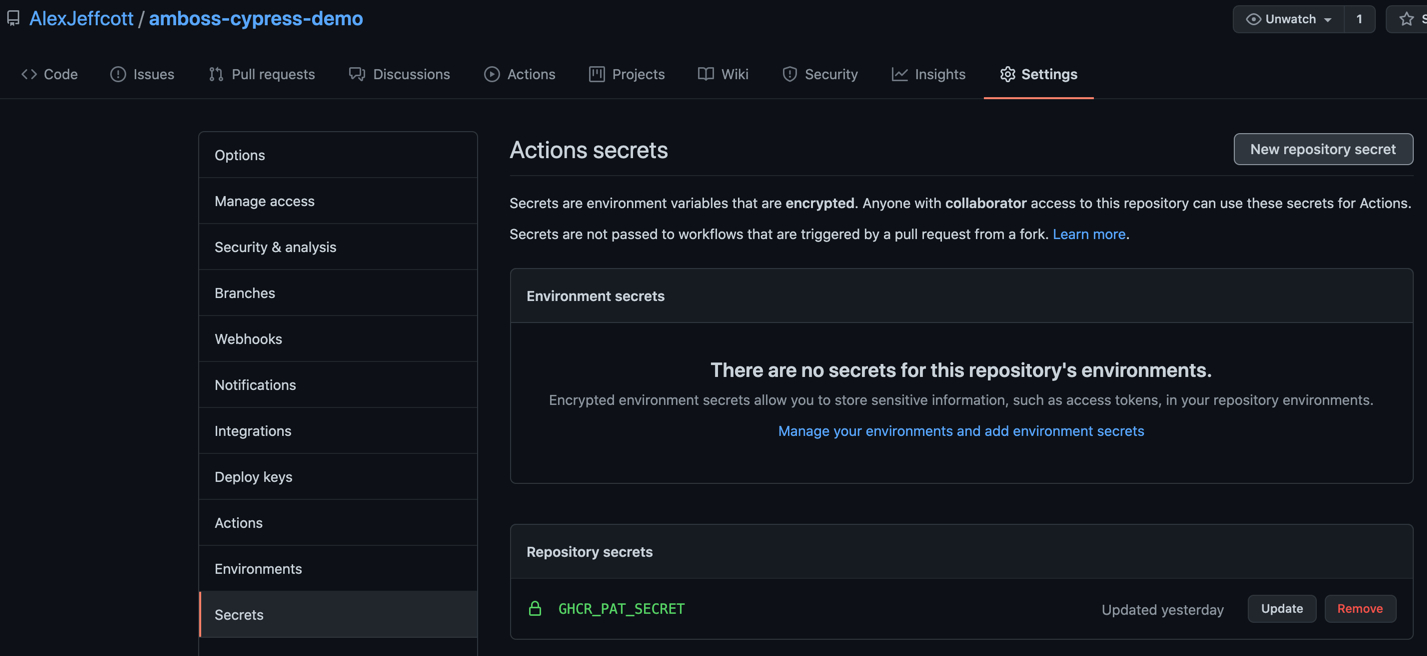Open Webhooks settings
1427x656 pixels.
pos(338,339)
